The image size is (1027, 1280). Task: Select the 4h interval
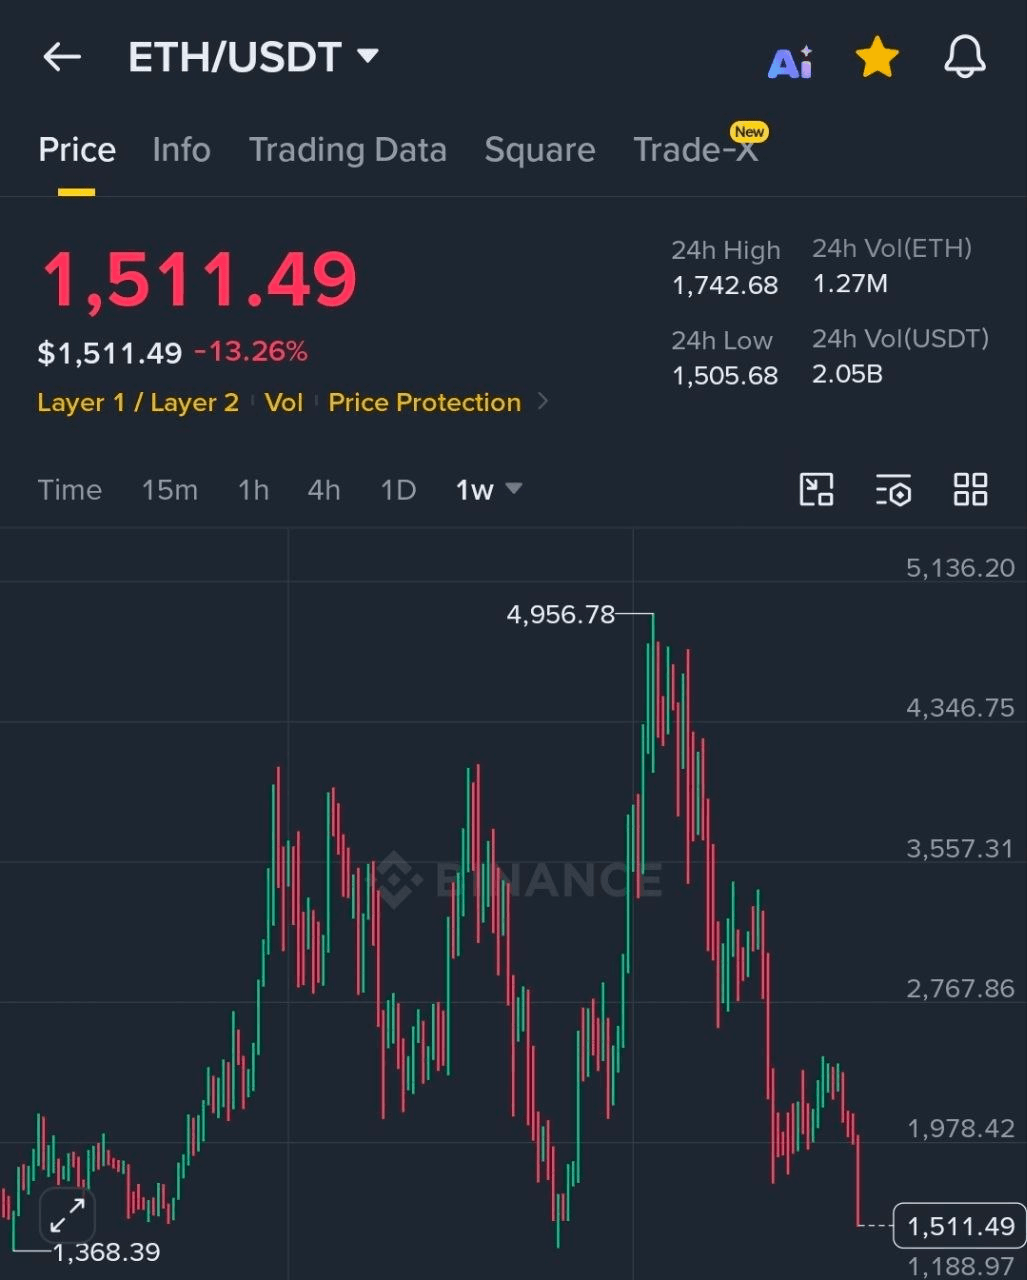pos(324,490)
